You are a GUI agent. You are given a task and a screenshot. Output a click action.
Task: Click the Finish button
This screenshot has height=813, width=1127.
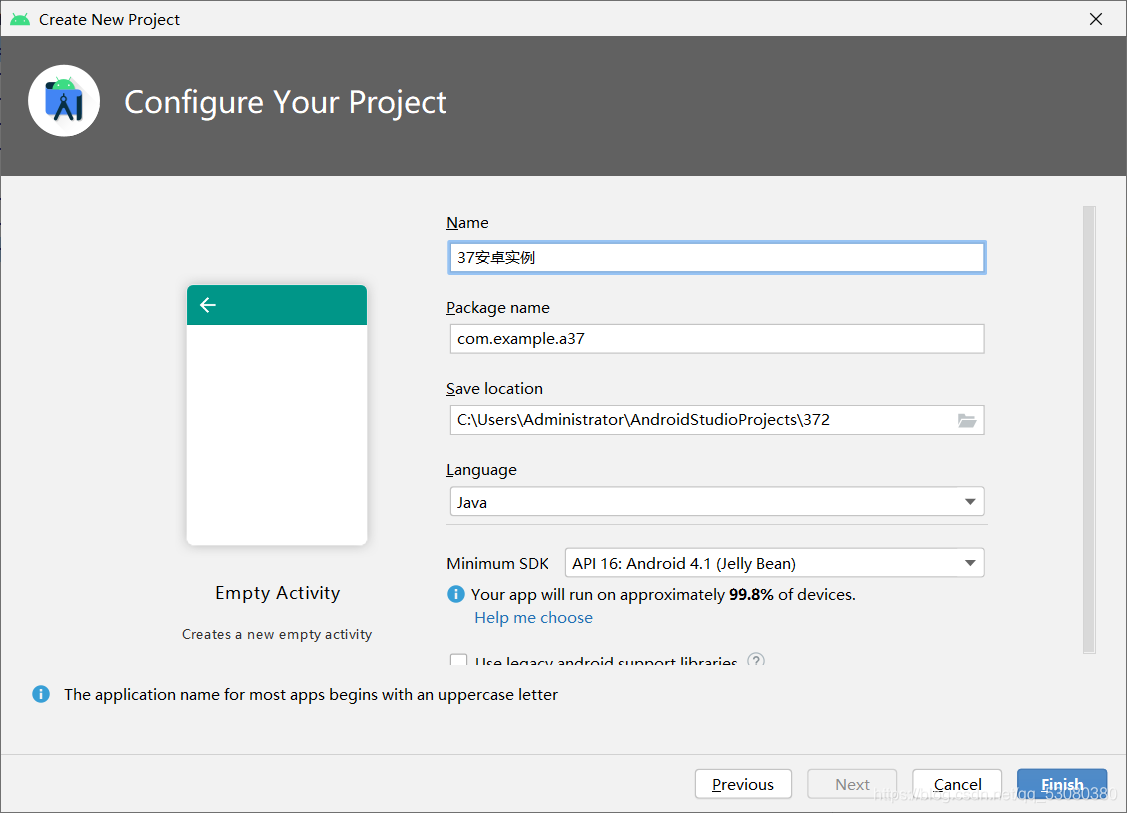point(1062,784)
